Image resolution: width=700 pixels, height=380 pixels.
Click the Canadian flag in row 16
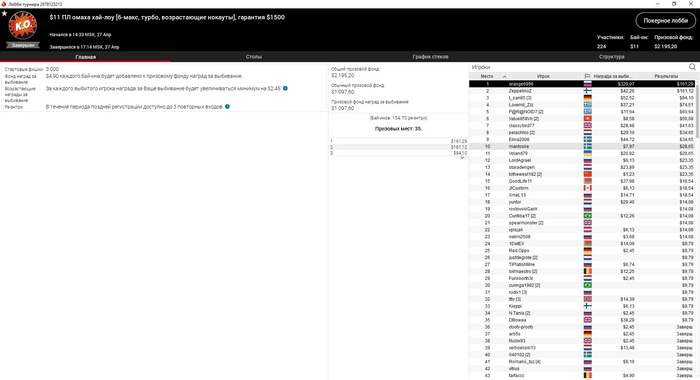588,188
